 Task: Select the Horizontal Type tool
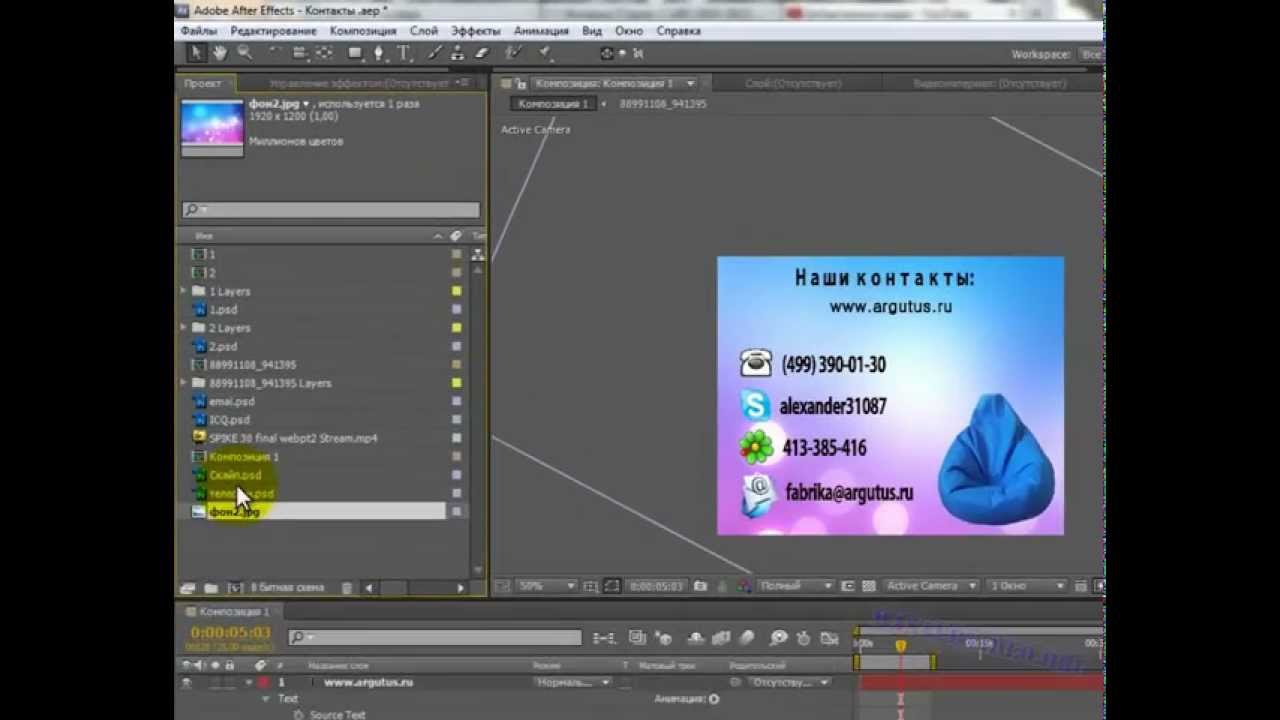403,53
